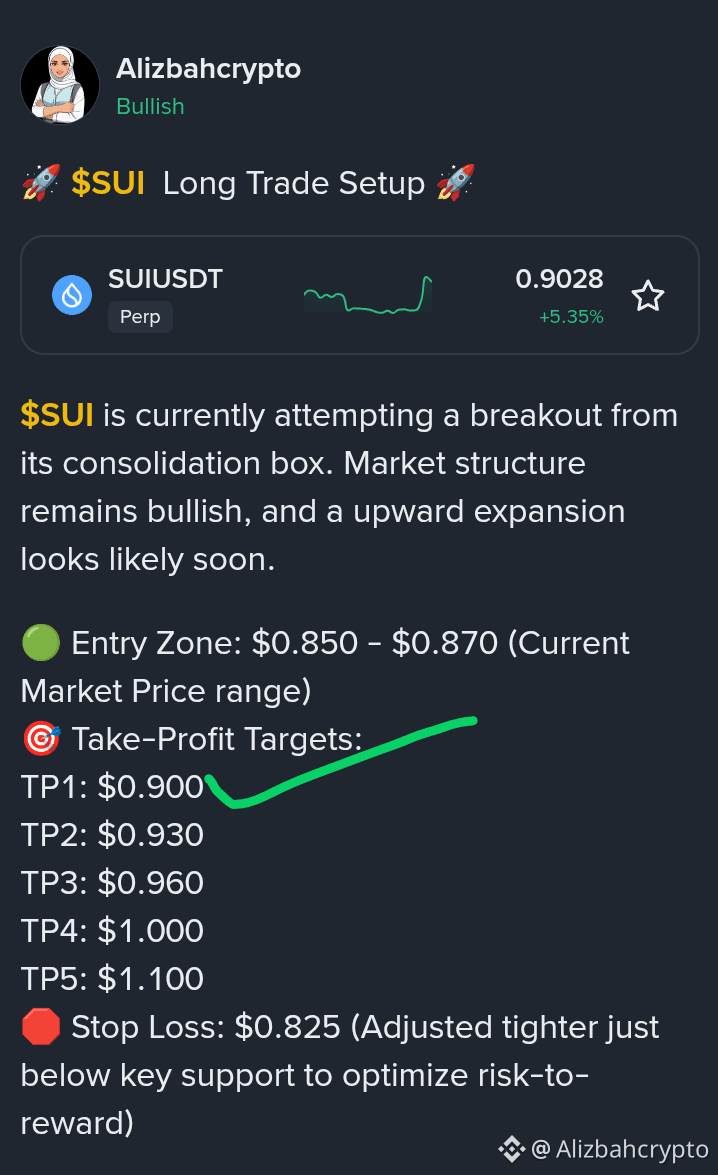Tap the blue SUI coin logo
The height and width of the screenshot is (1175, 718).
(72, 295)
